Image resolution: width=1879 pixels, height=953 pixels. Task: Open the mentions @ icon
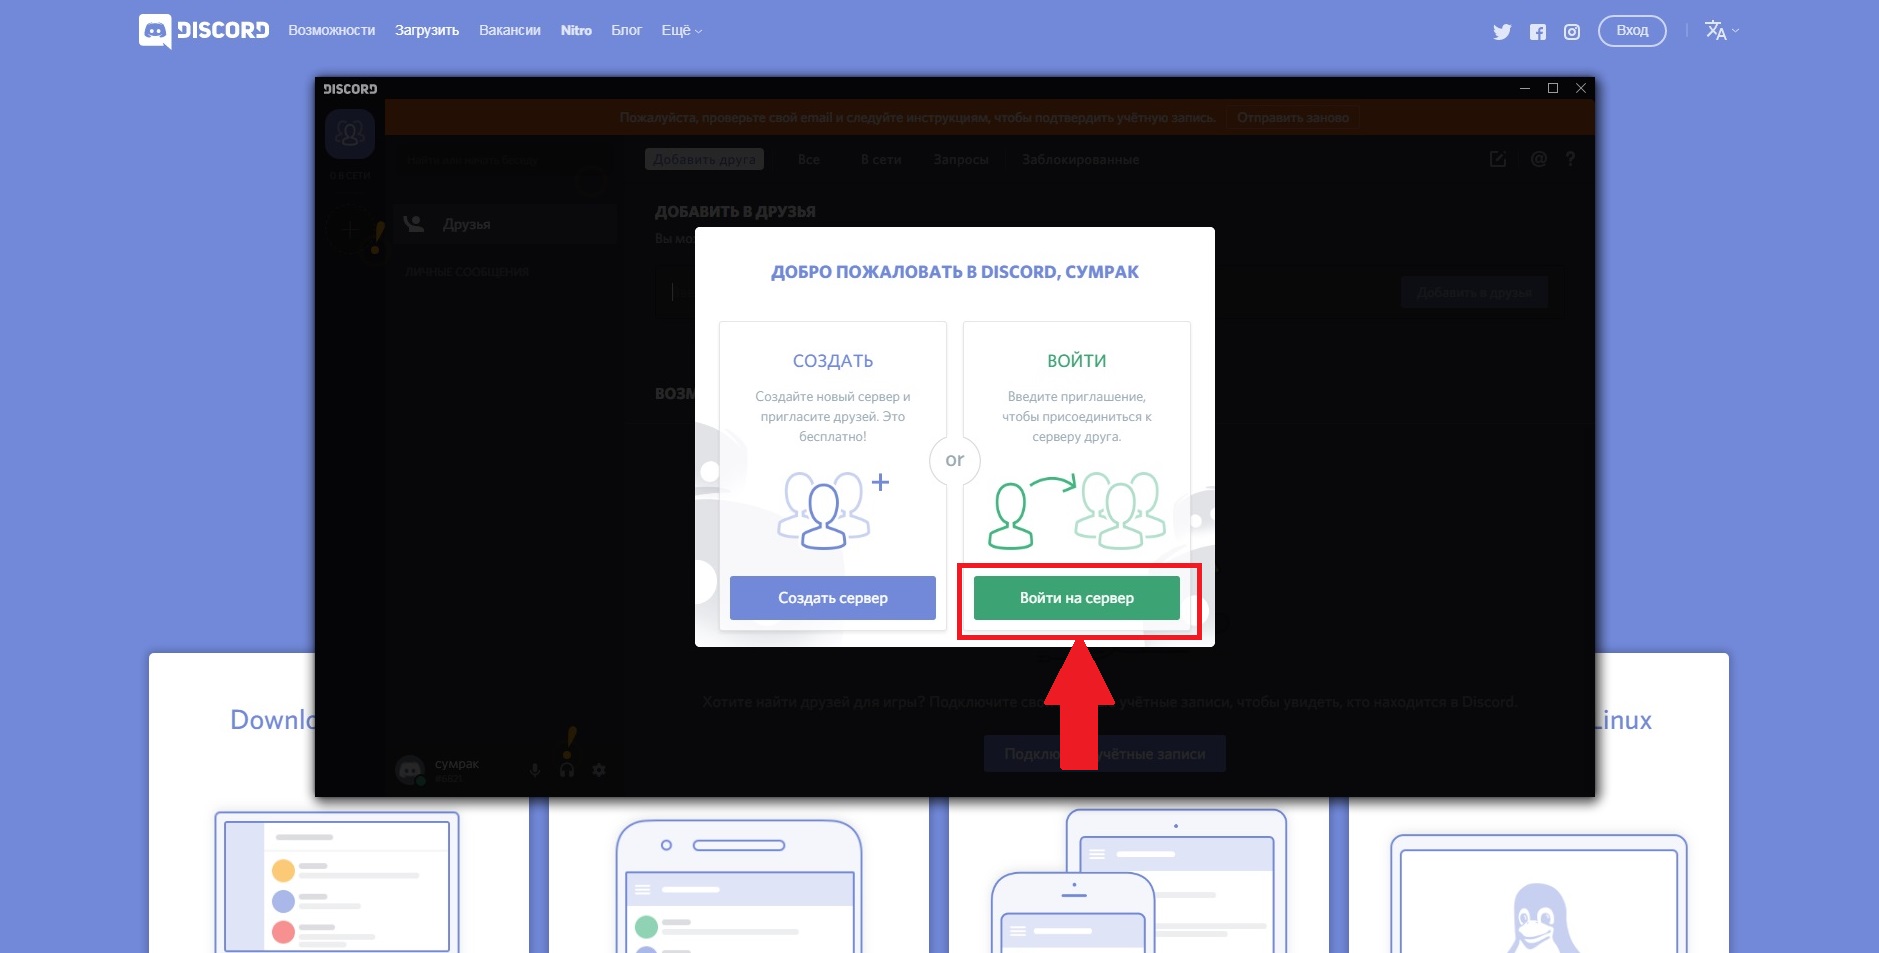point(1539,159)
